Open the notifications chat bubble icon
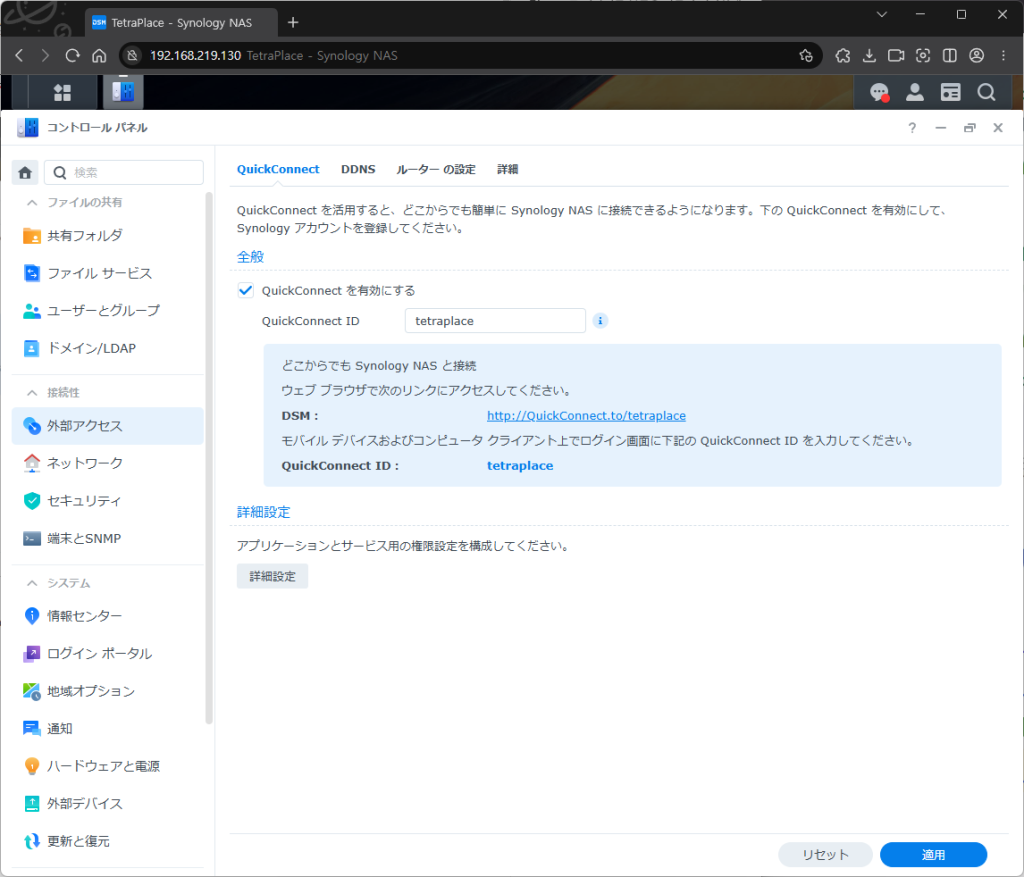This screenshot has width=1024, height=877. tap(879, 92)
